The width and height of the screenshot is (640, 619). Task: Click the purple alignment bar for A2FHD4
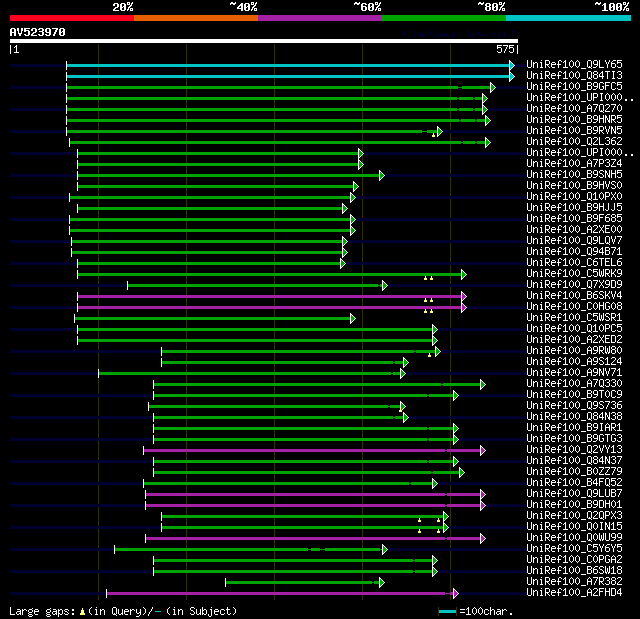280,594
